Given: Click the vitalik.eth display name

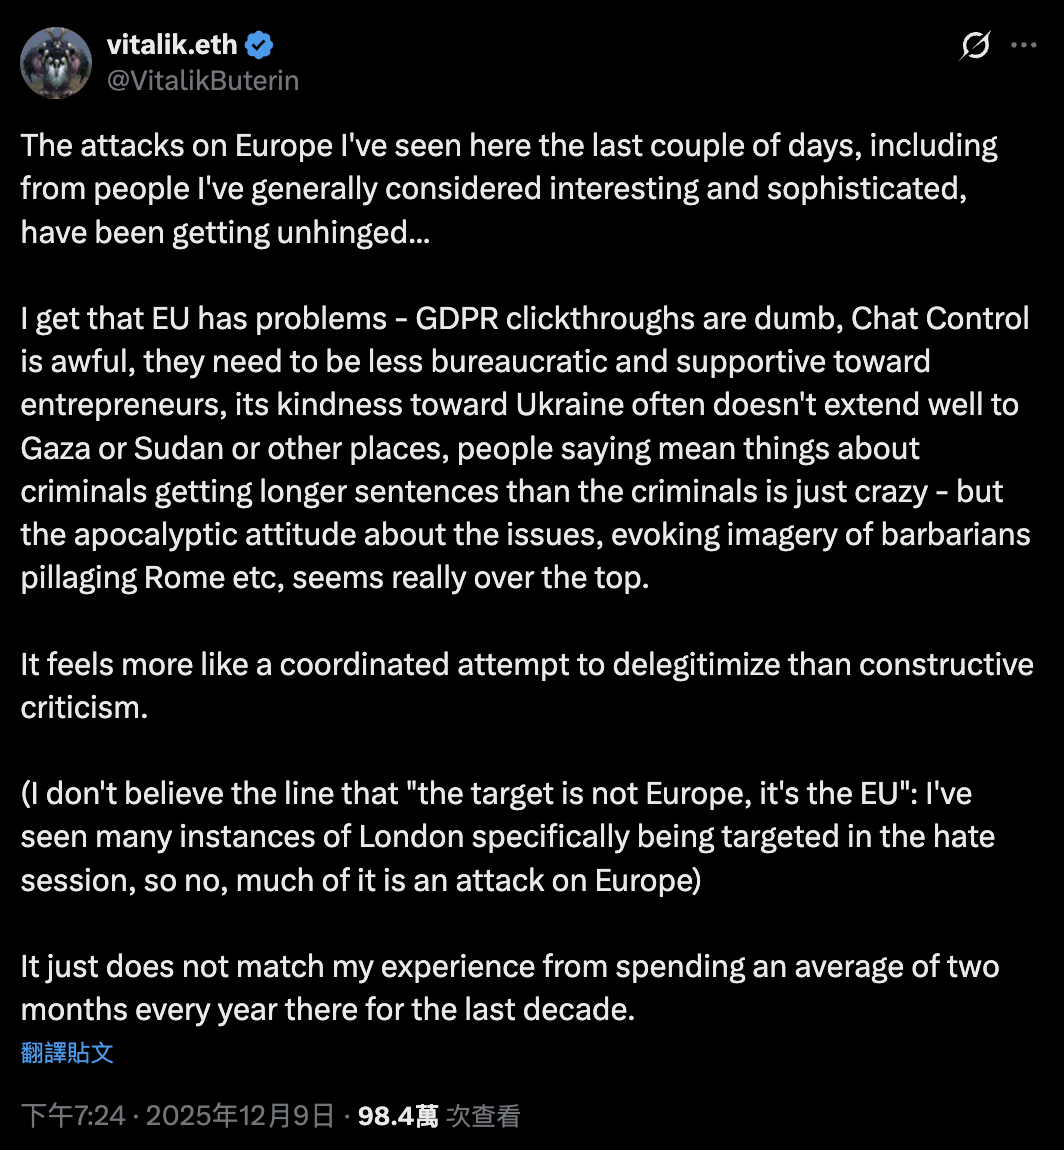Looking at the screenshot, I should (173, 45).
